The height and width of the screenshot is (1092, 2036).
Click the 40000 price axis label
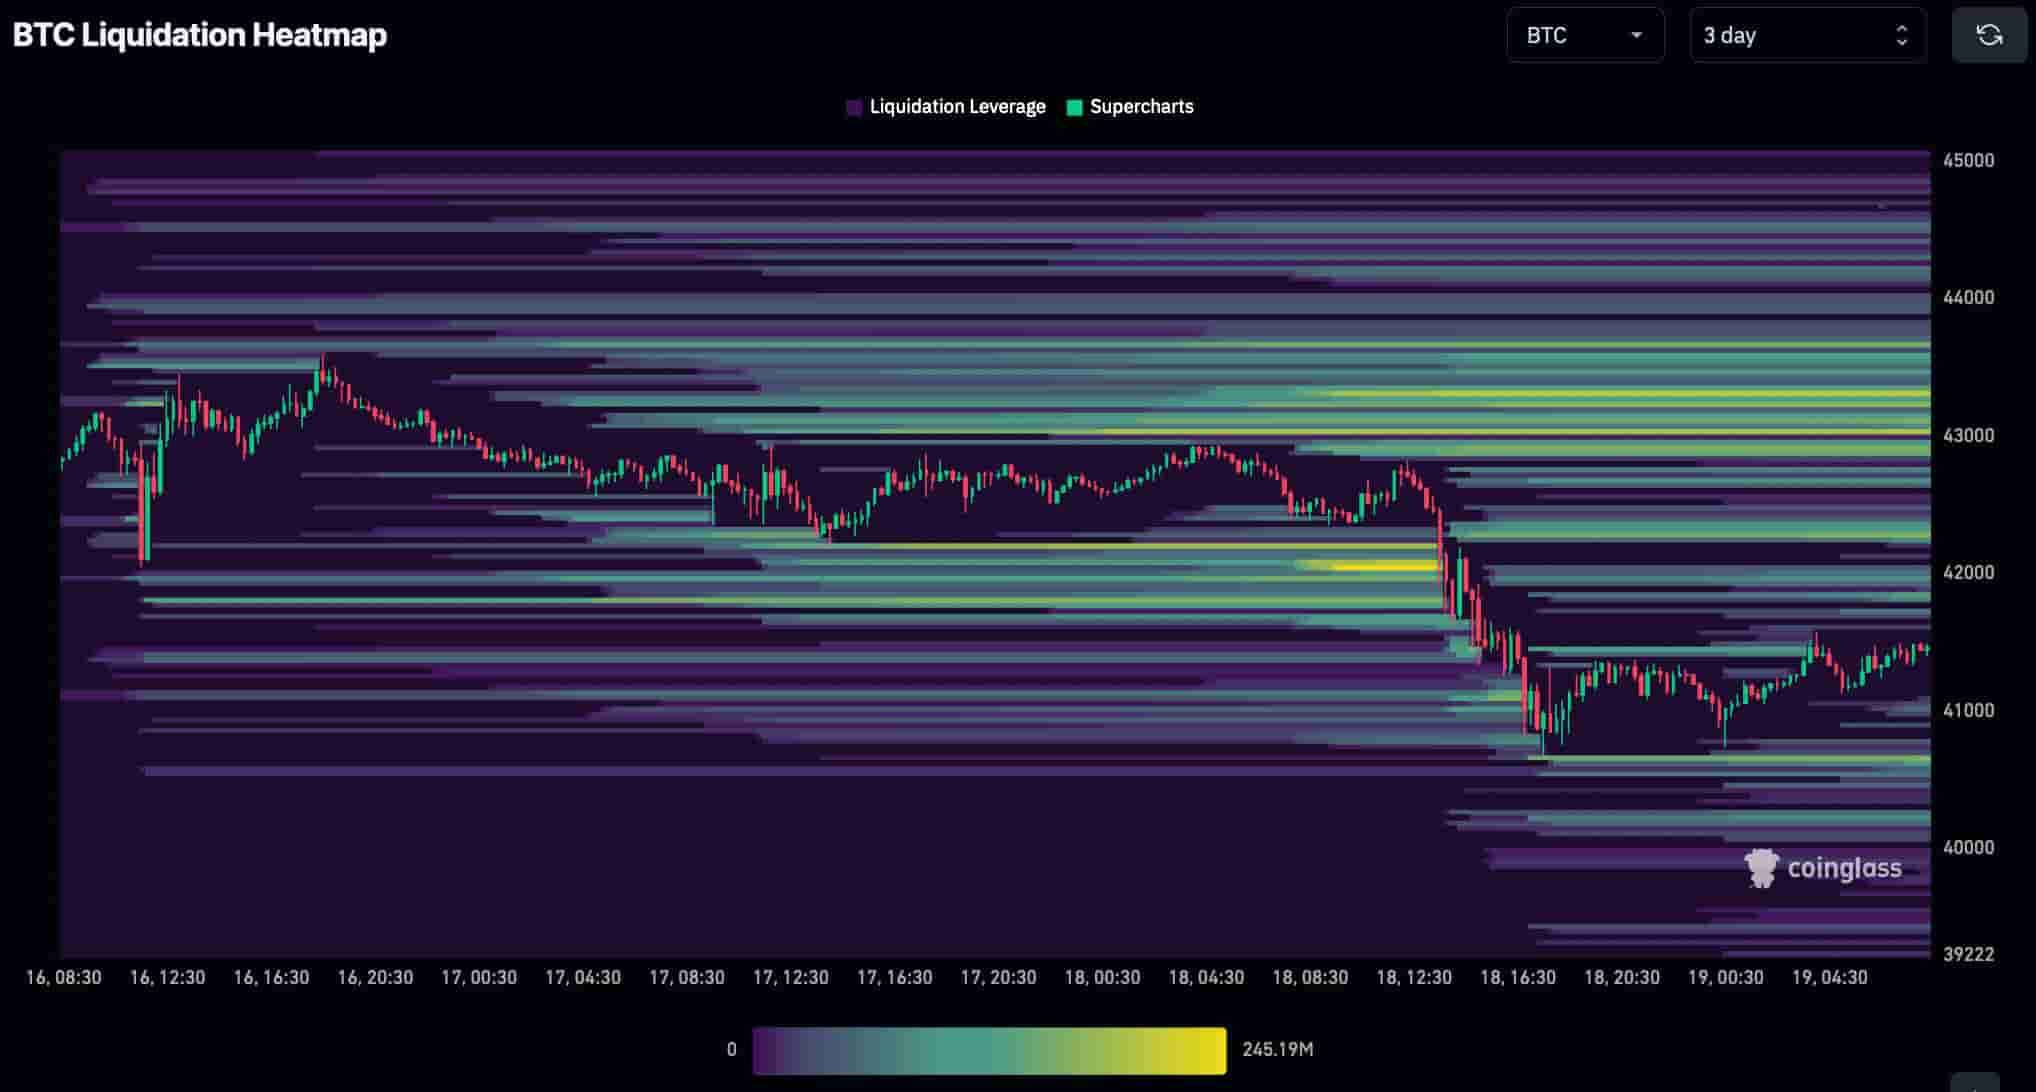(1968, 847)
